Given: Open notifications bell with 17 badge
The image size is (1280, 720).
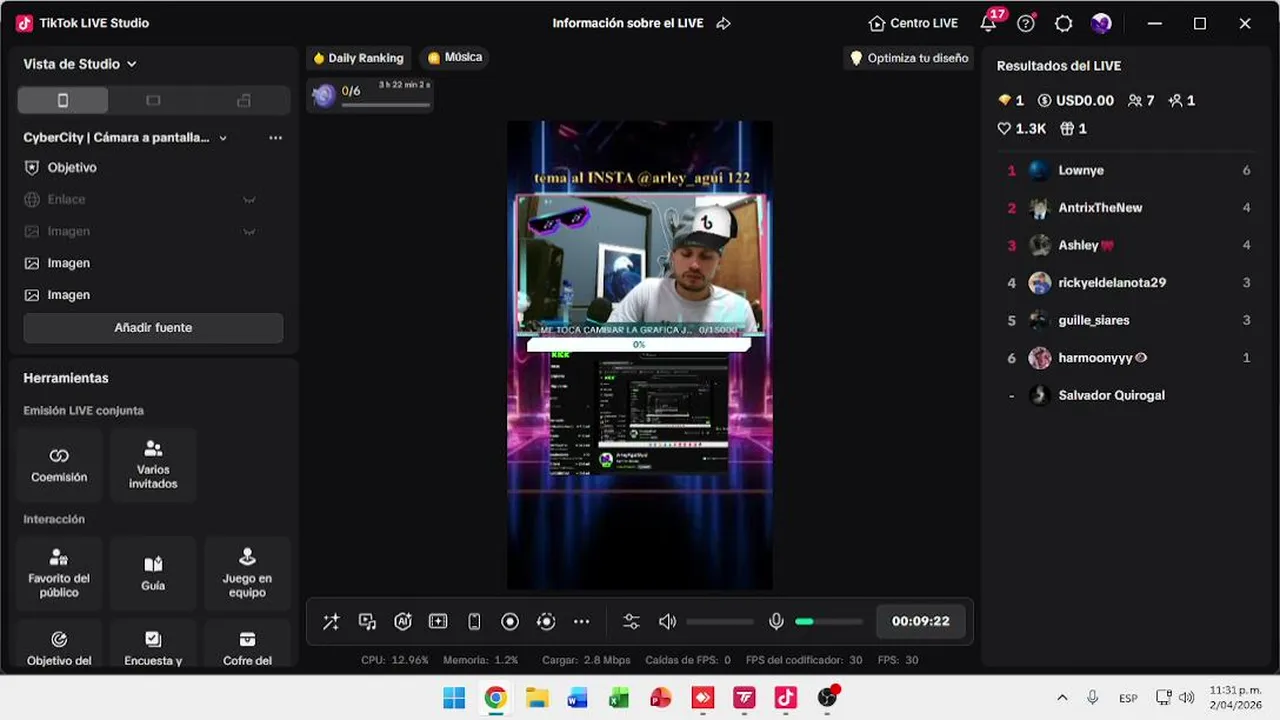Looking at the screenshot, I should point(988,23).
